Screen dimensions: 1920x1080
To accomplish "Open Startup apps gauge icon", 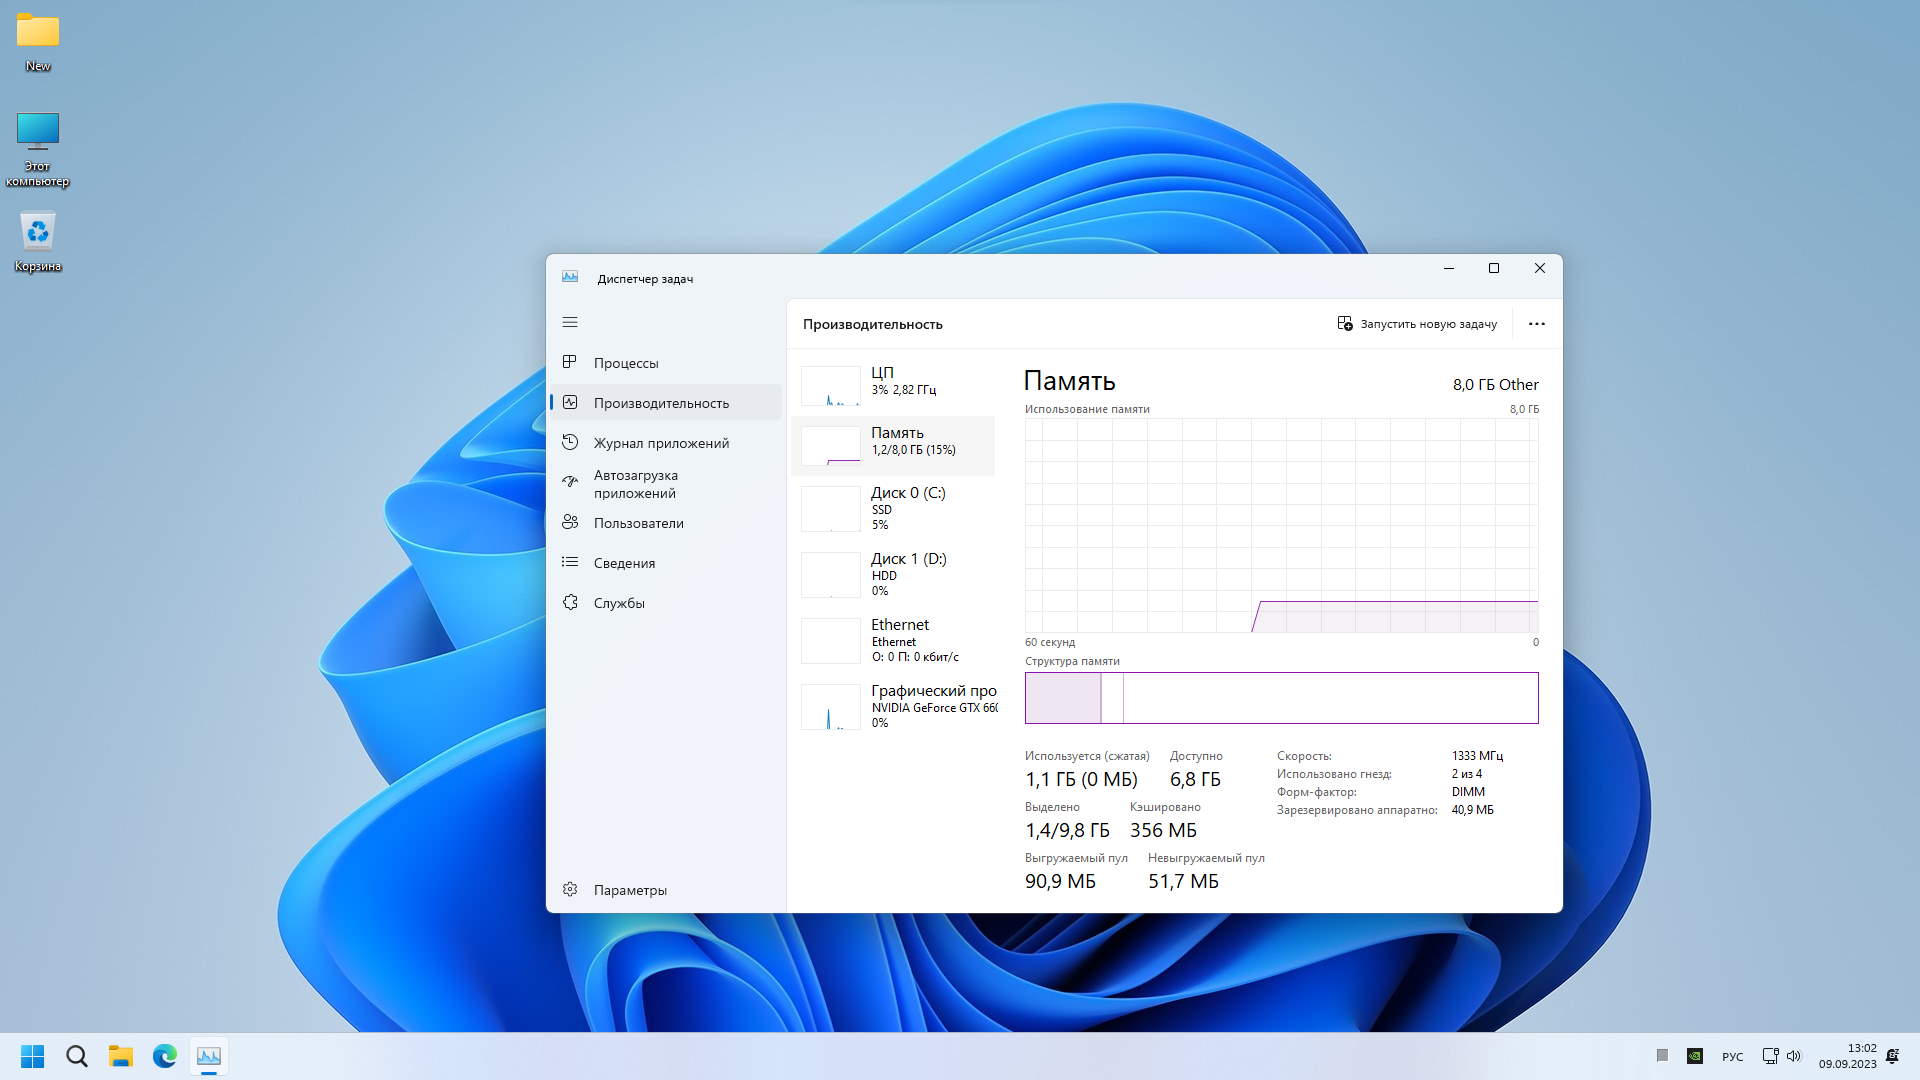I will pos(570,482).
